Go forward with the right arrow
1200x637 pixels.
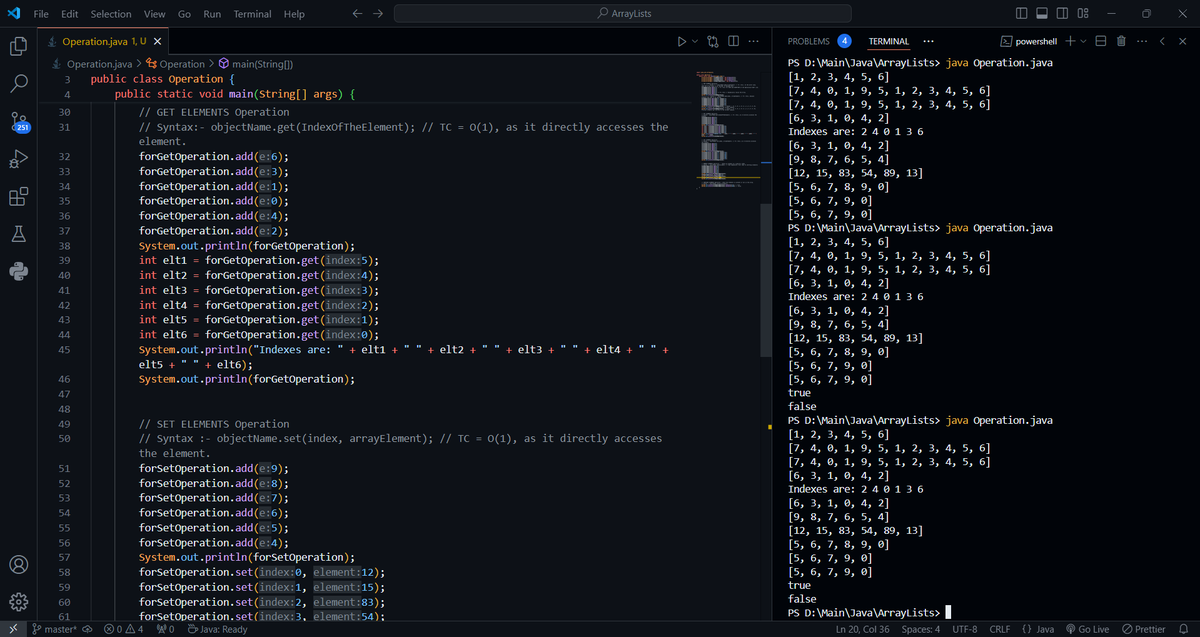pyautogui.click(x=378, y=14)
